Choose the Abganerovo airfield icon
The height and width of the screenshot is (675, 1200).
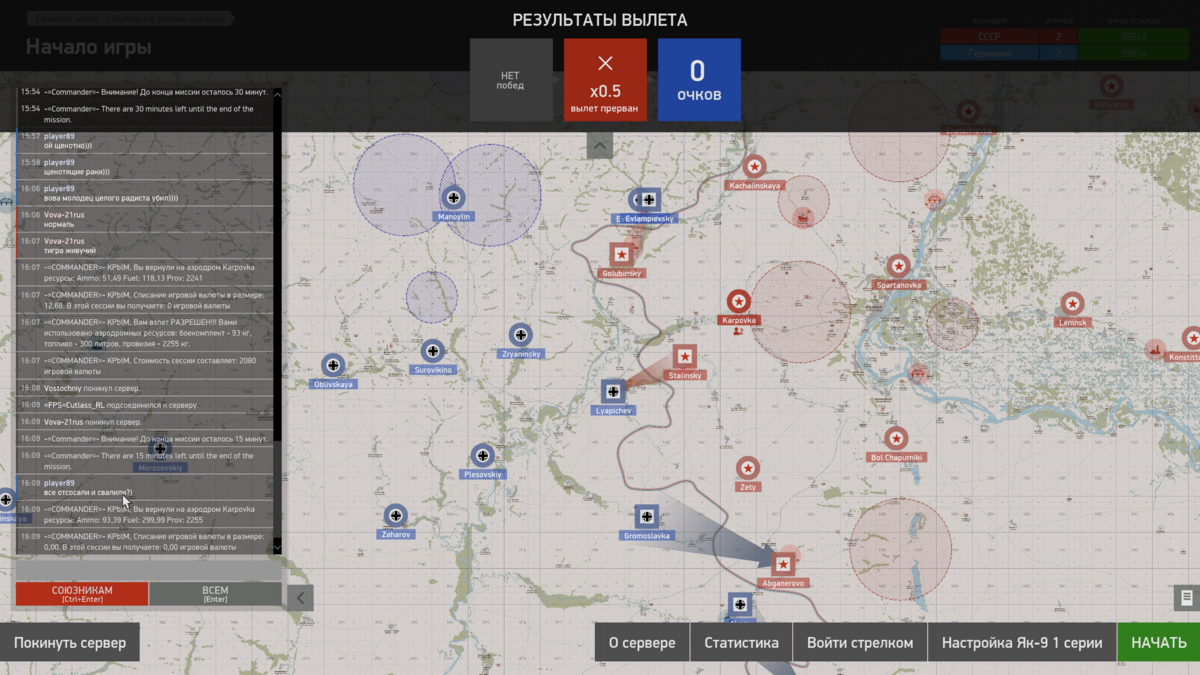point(783,564)
